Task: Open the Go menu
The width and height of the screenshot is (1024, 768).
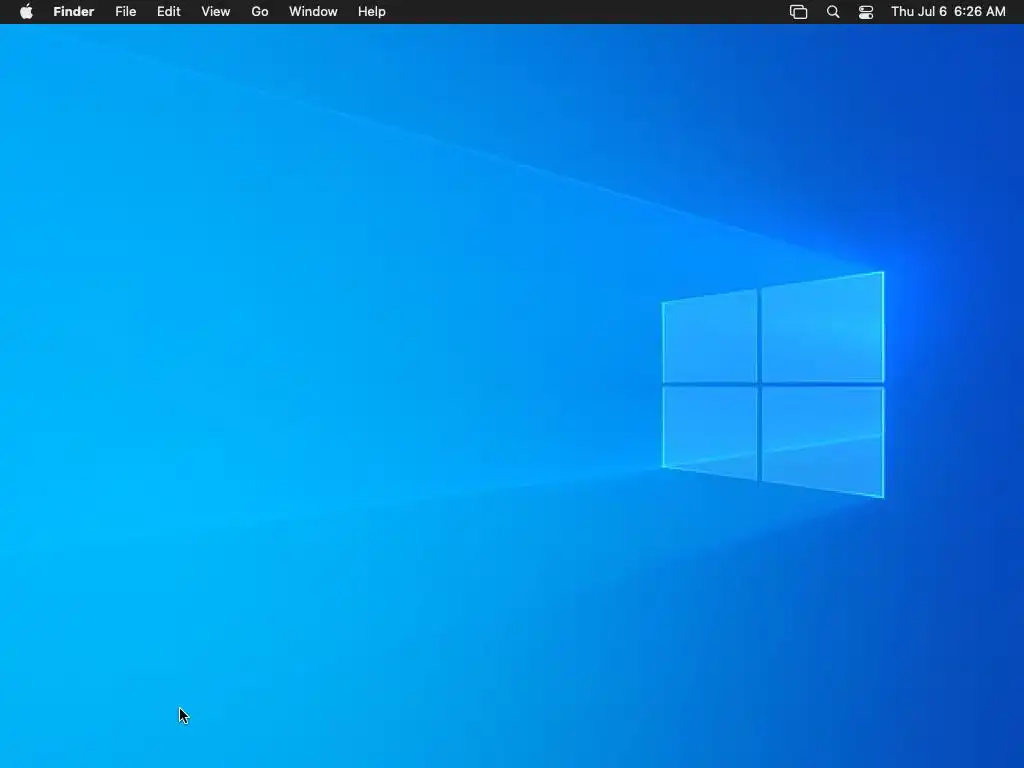Action: 260,12
